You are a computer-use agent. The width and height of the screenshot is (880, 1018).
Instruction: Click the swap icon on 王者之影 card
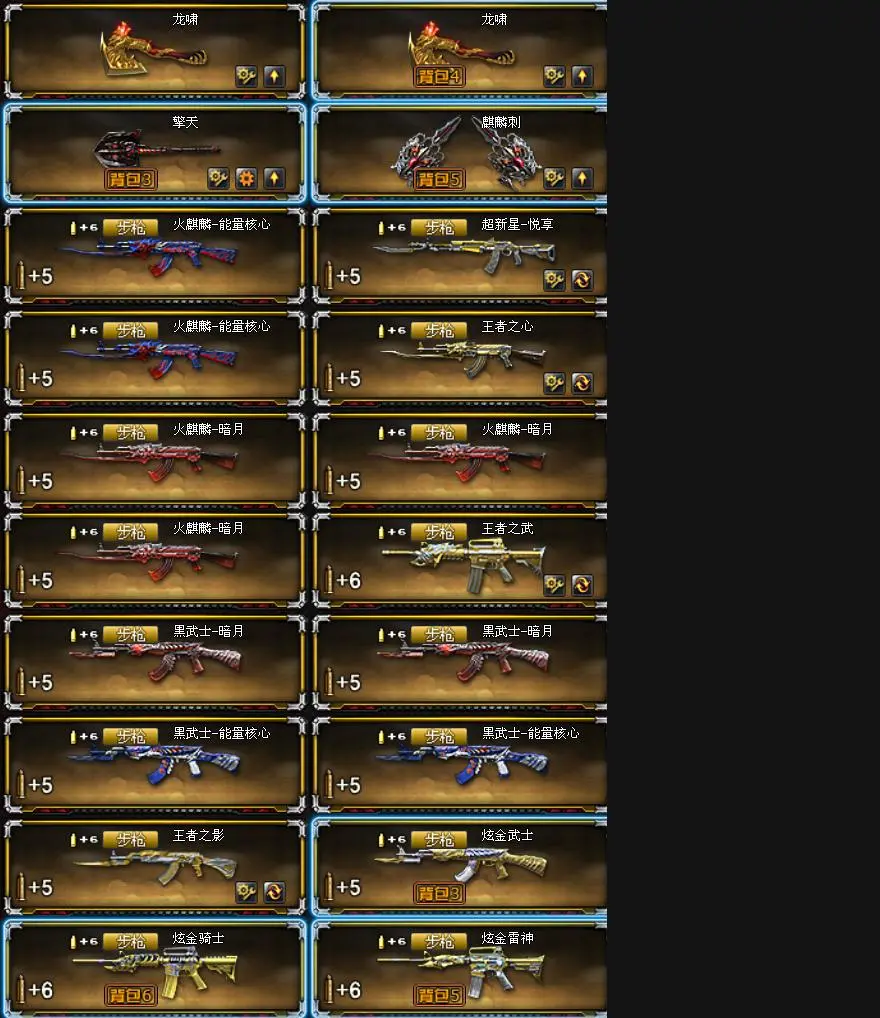[274, 892]
